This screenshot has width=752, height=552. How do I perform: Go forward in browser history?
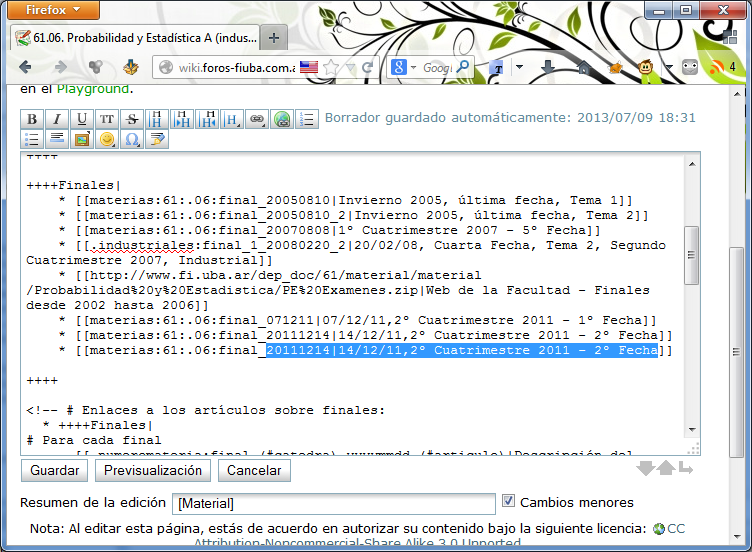point(60,67)
